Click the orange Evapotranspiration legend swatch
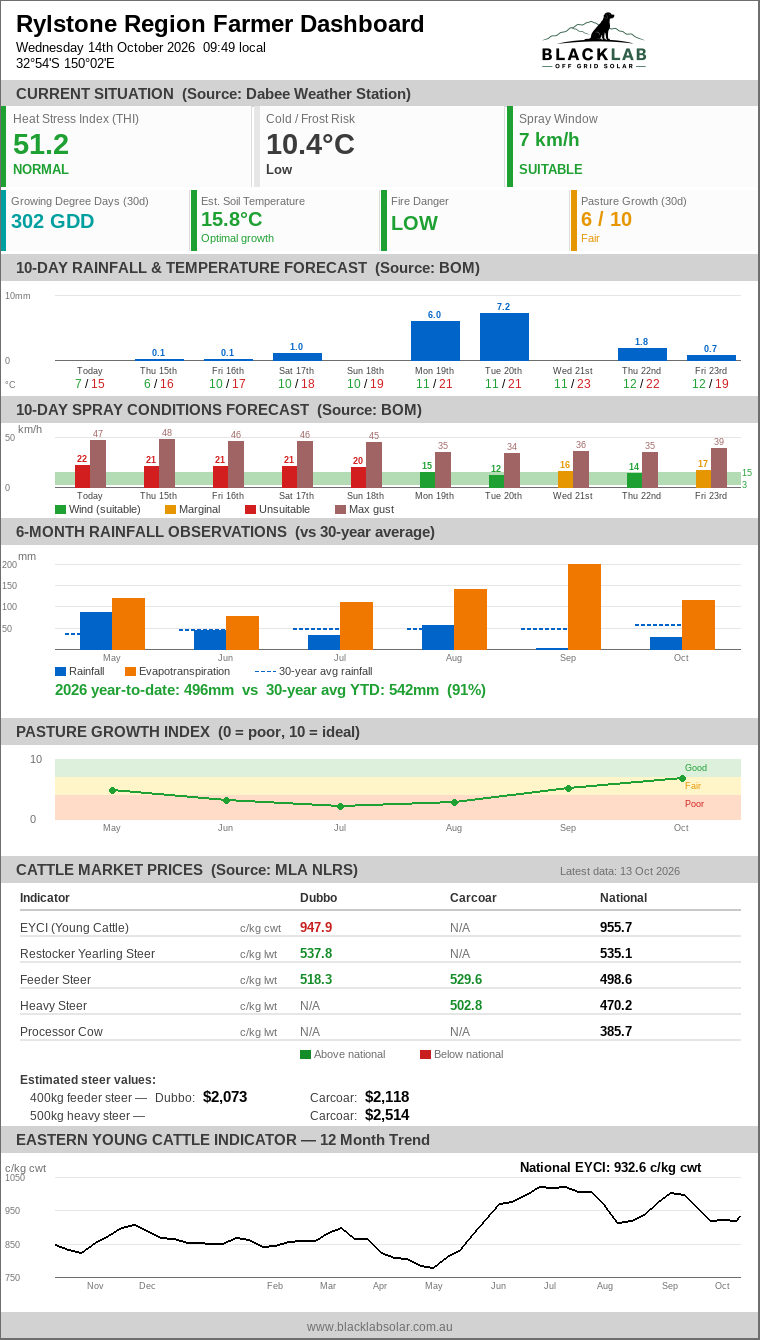The image size is (760, 1340). (x=130, y=671)
